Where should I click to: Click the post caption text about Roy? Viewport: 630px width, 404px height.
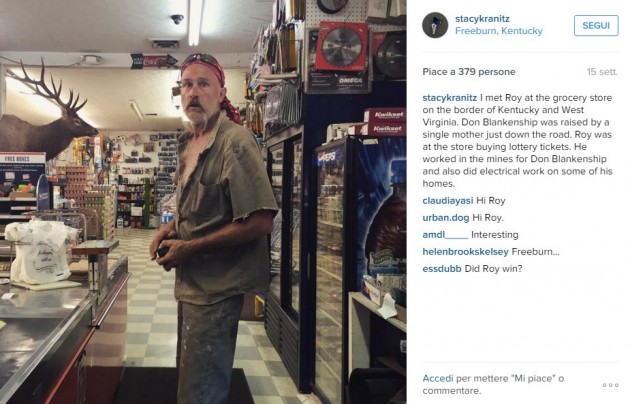click(x=518, y=141)
